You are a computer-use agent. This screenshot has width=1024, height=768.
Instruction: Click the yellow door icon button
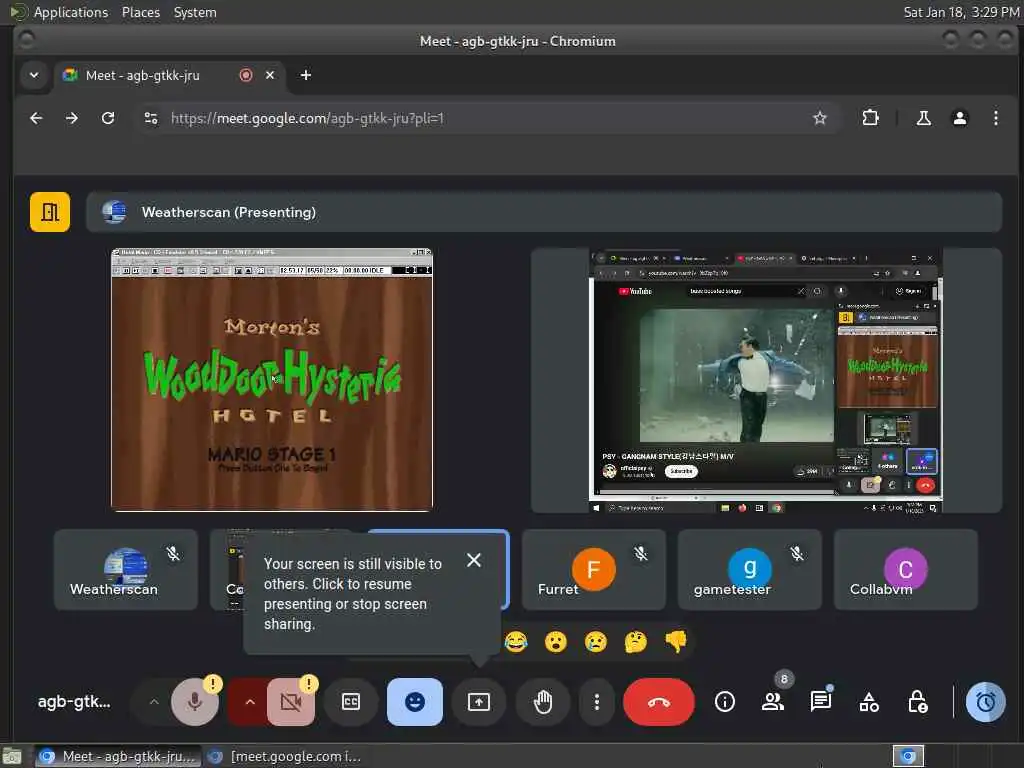tap(50, 212)
